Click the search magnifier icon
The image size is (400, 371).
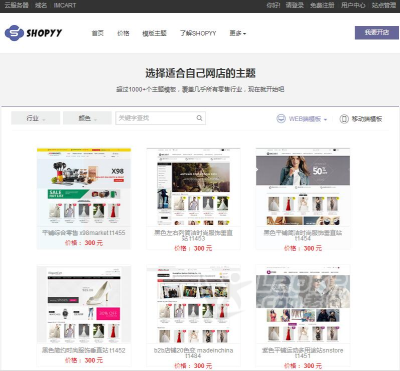(x=199, y=118)
